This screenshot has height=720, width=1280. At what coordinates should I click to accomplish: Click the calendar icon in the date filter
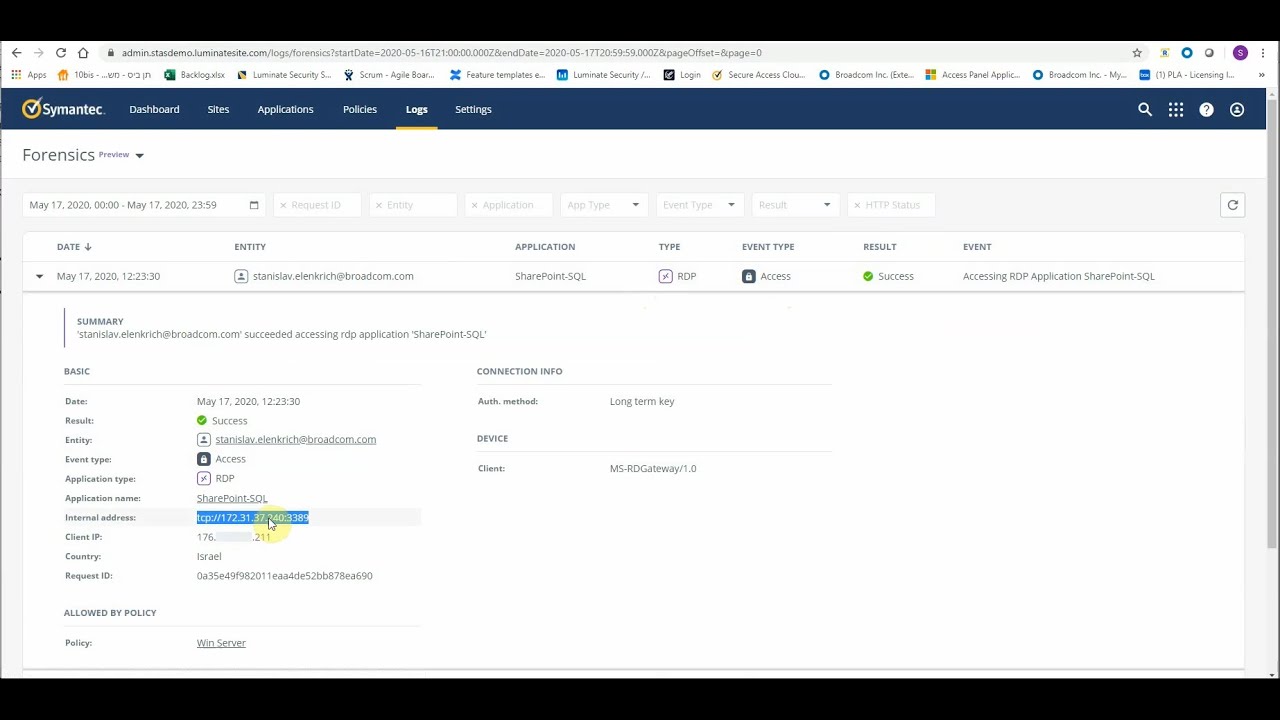(x=254, y=205)
